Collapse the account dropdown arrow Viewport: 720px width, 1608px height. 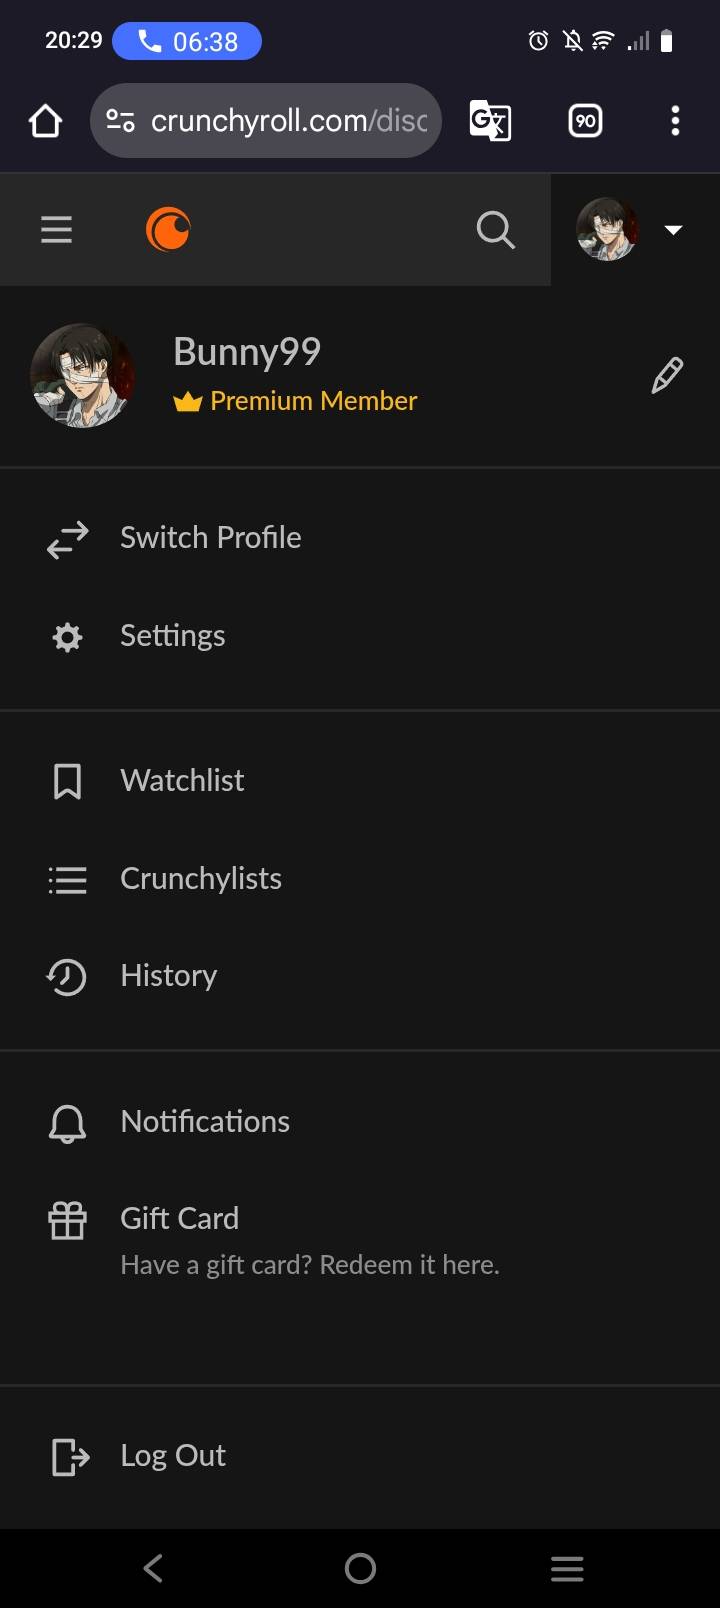673,230
